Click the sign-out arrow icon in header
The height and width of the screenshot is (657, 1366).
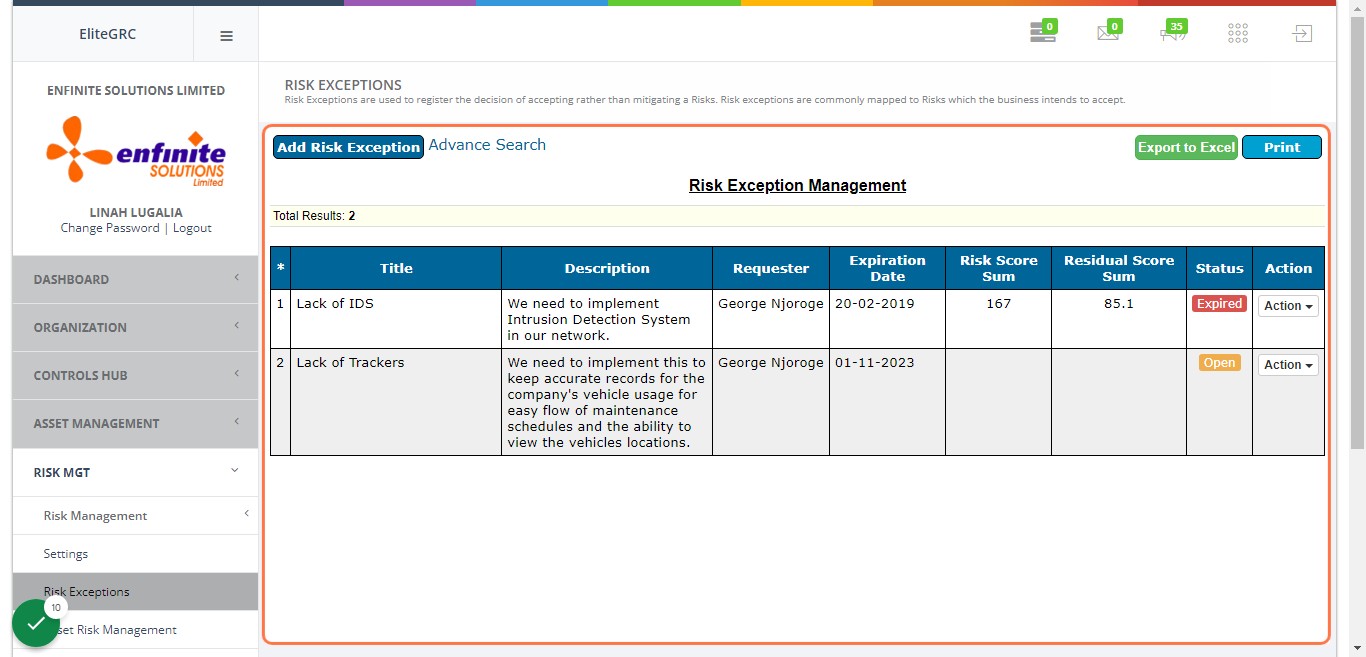[x=1301, y=34]
